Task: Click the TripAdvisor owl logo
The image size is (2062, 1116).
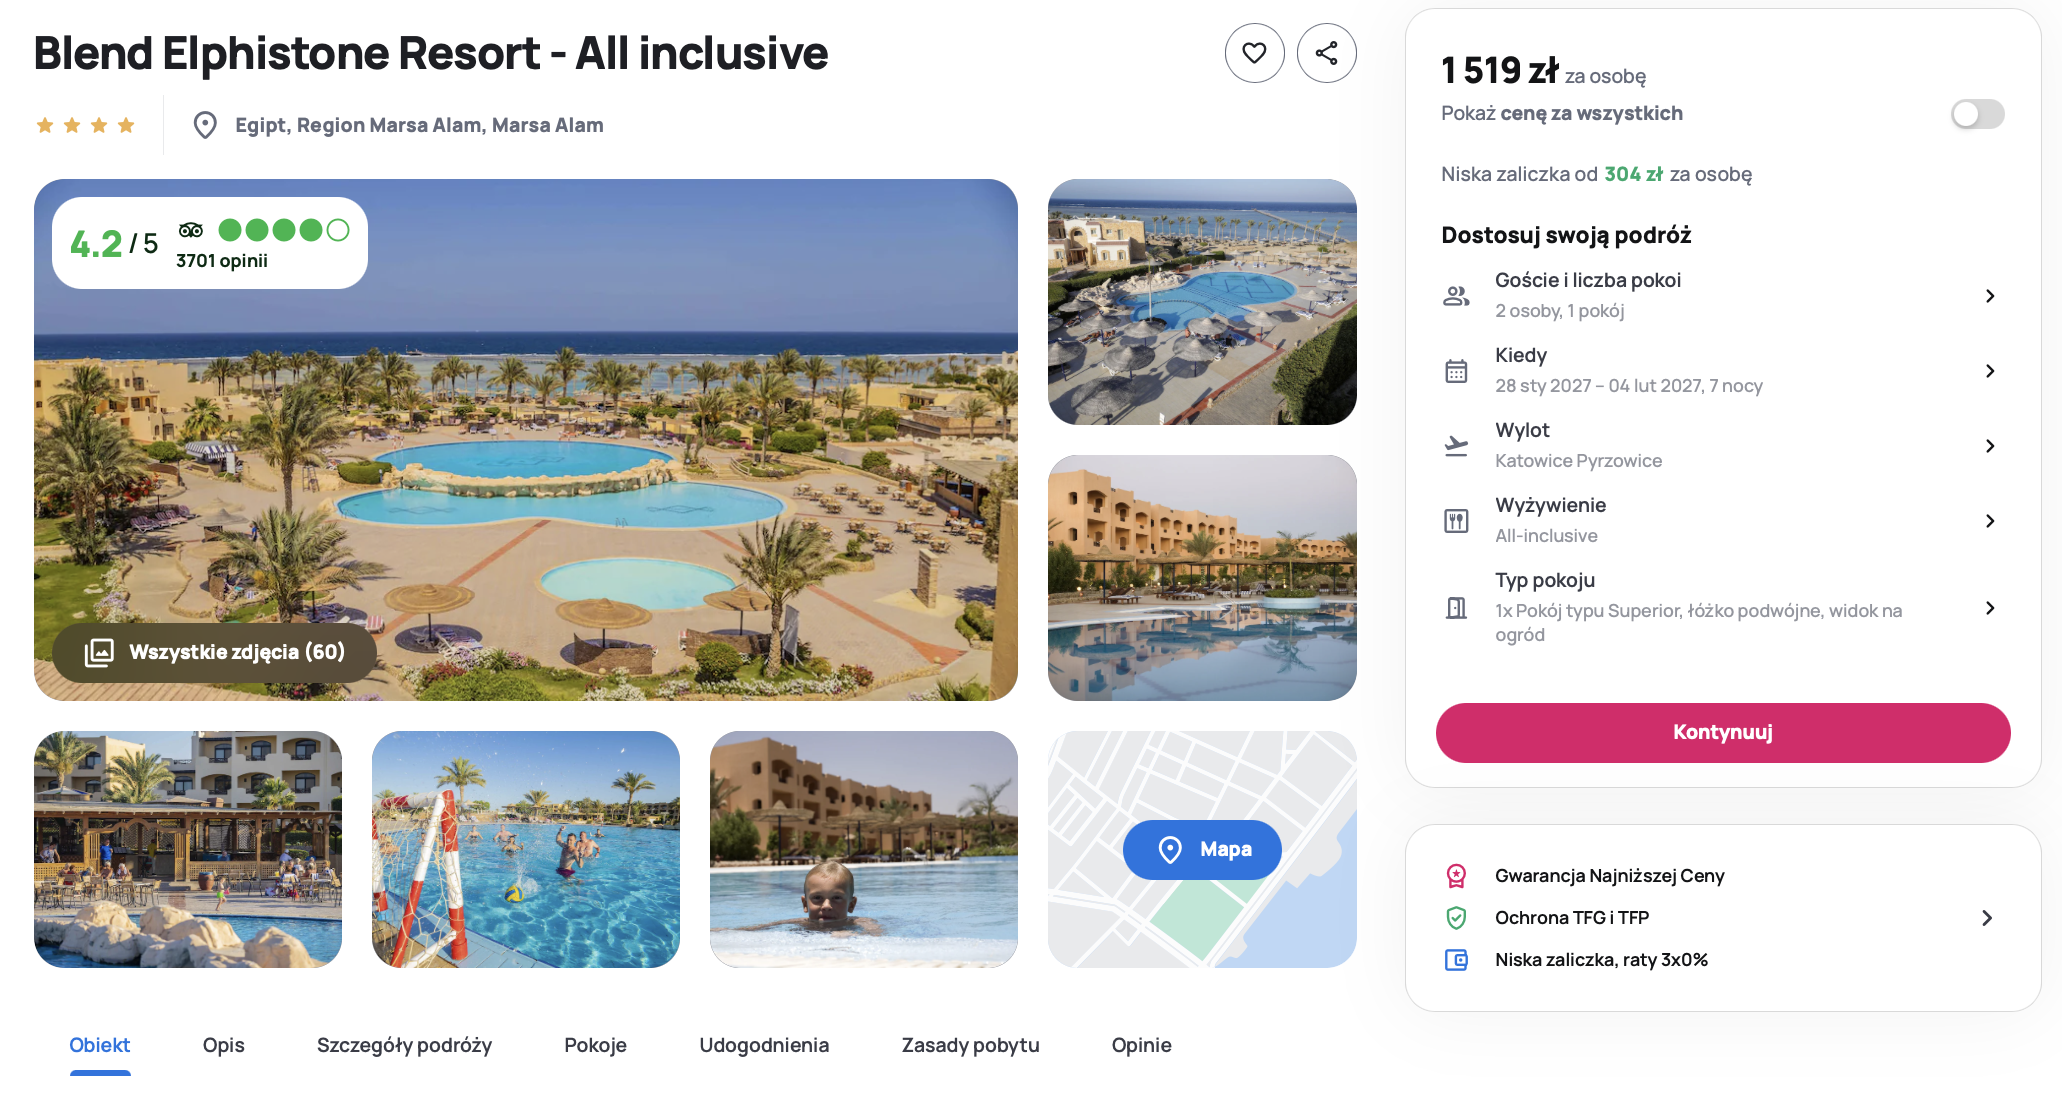Action: click(191, 230)
